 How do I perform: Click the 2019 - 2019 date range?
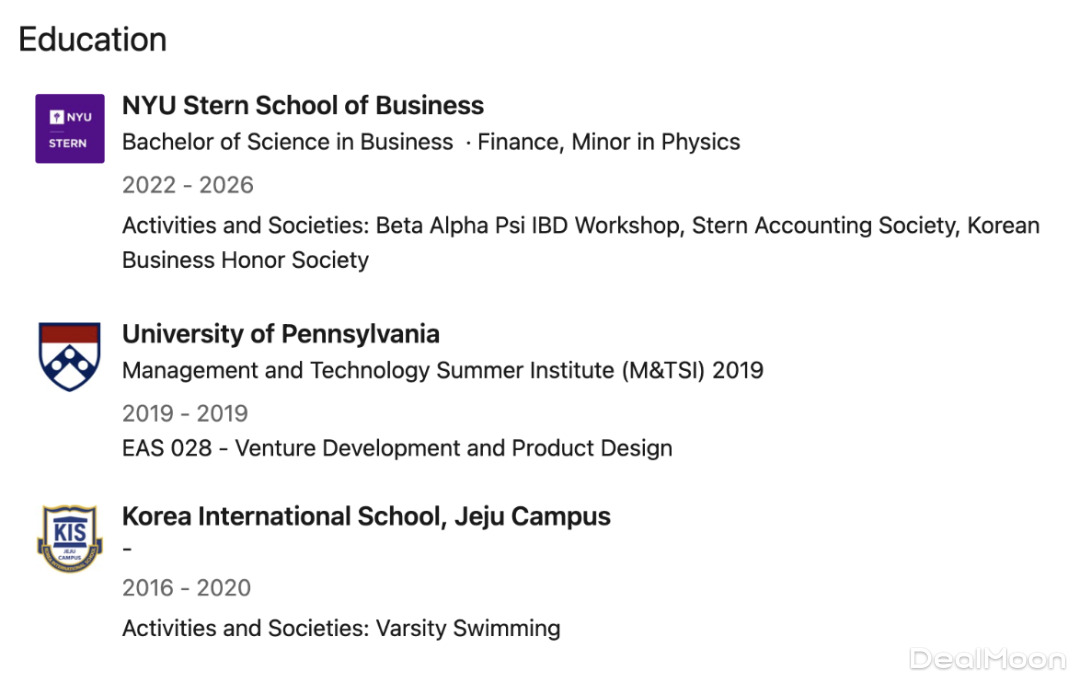(185, 413)
